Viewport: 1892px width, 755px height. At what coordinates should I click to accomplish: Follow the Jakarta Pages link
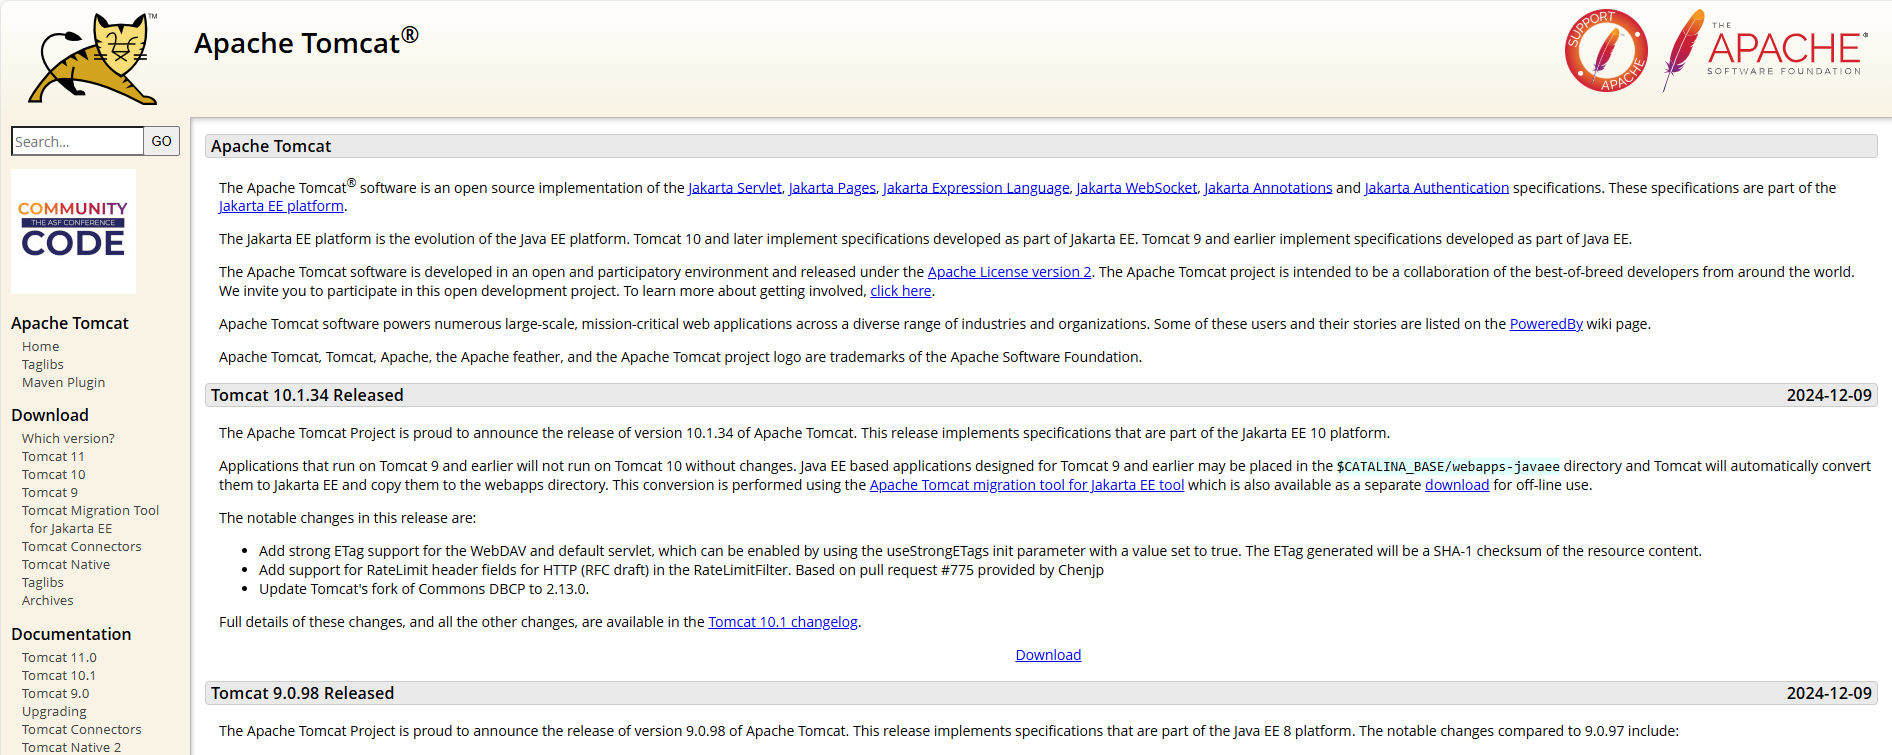[x=832, y=187]
